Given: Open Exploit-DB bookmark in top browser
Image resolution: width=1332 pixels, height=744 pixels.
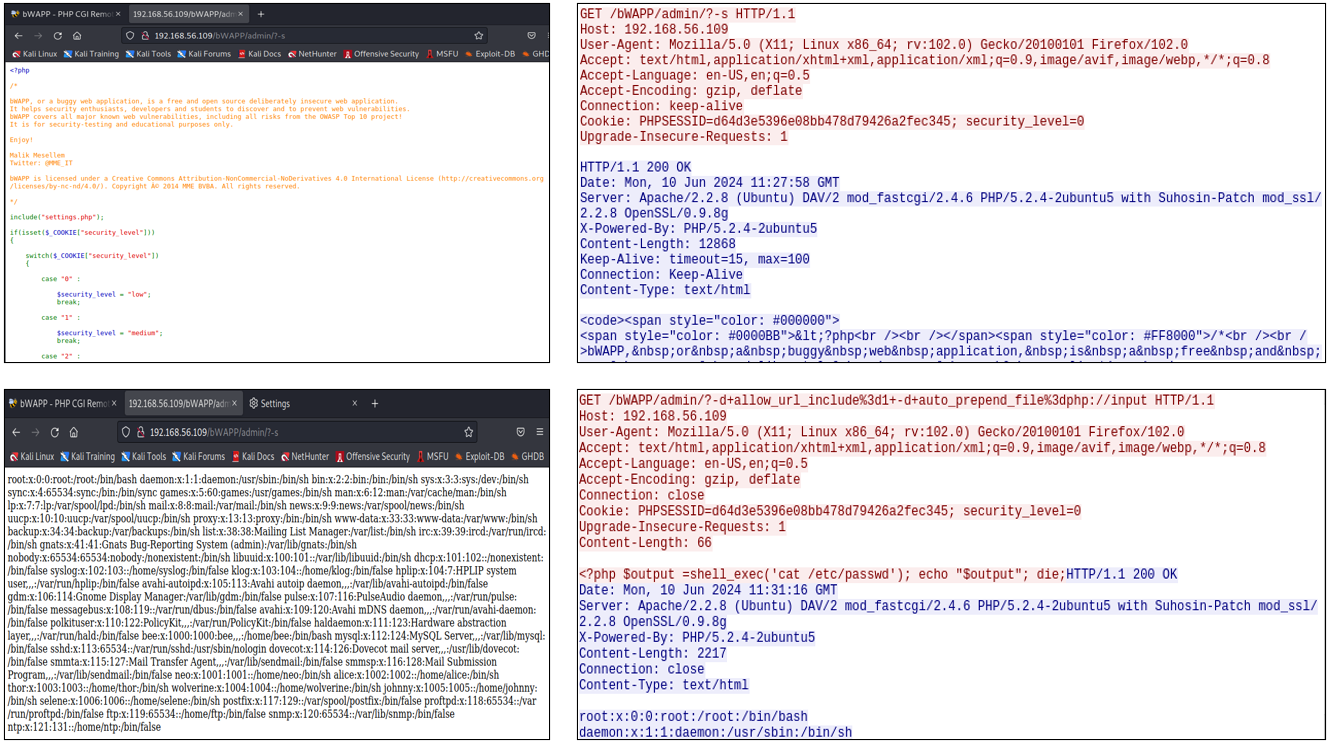Looking at the screenshot, I should pos(490,54).
